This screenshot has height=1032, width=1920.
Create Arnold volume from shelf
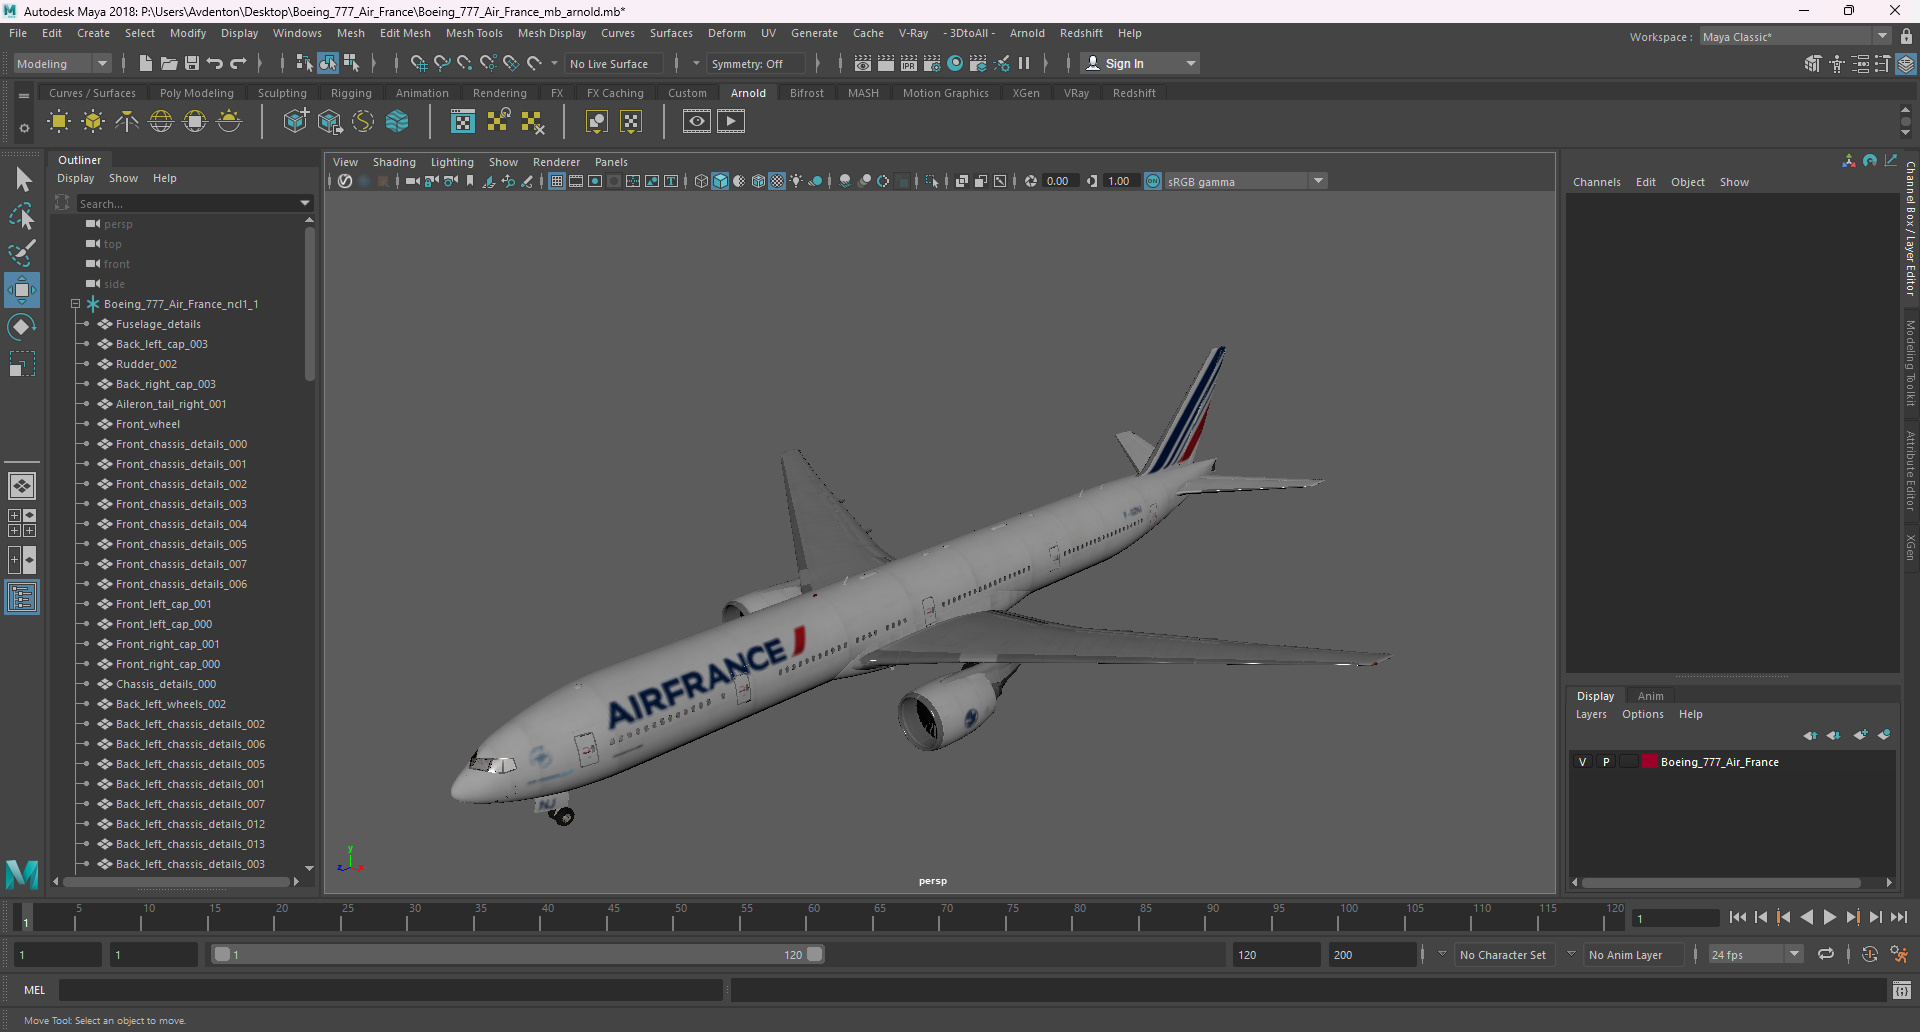(x=397, y=122)
